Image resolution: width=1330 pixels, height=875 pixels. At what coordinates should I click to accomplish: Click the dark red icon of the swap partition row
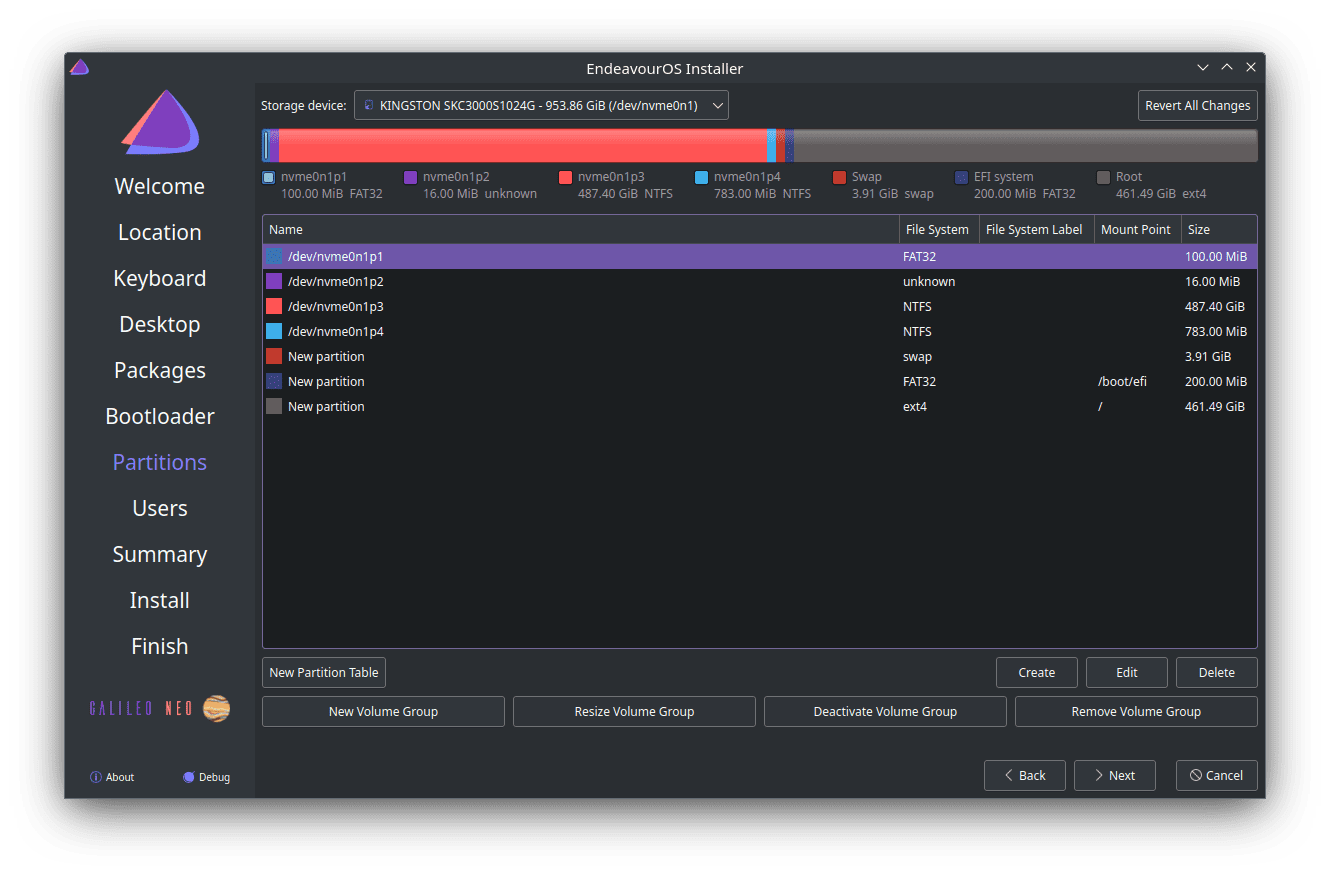[x=274, y=356]
